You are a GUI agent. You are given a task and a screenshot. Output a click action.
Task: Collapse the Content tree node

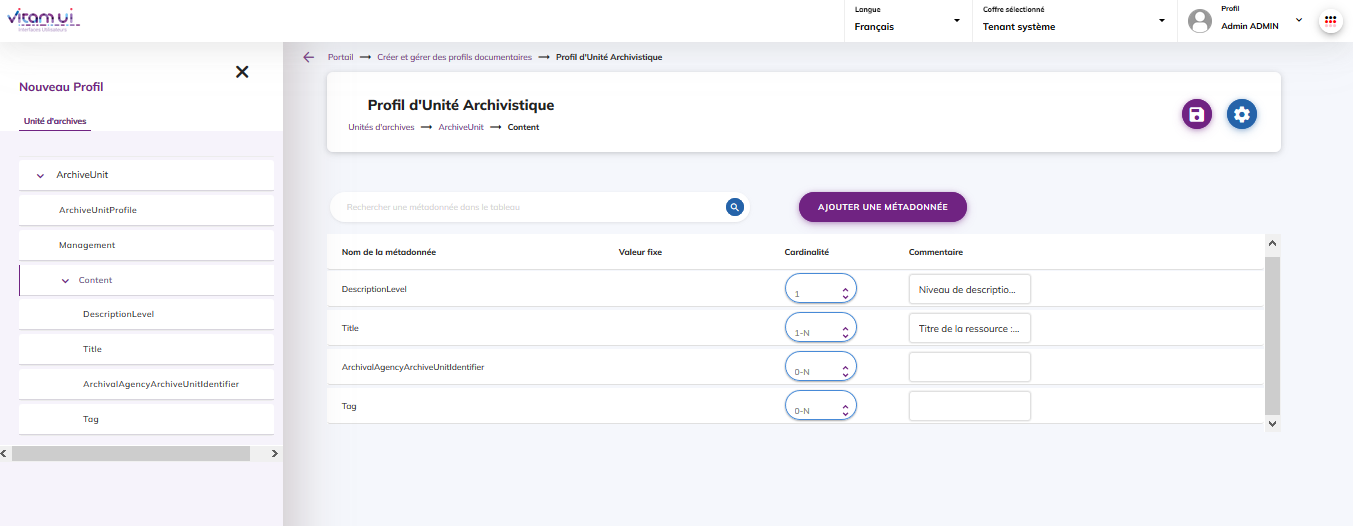[x=65, y=281]
